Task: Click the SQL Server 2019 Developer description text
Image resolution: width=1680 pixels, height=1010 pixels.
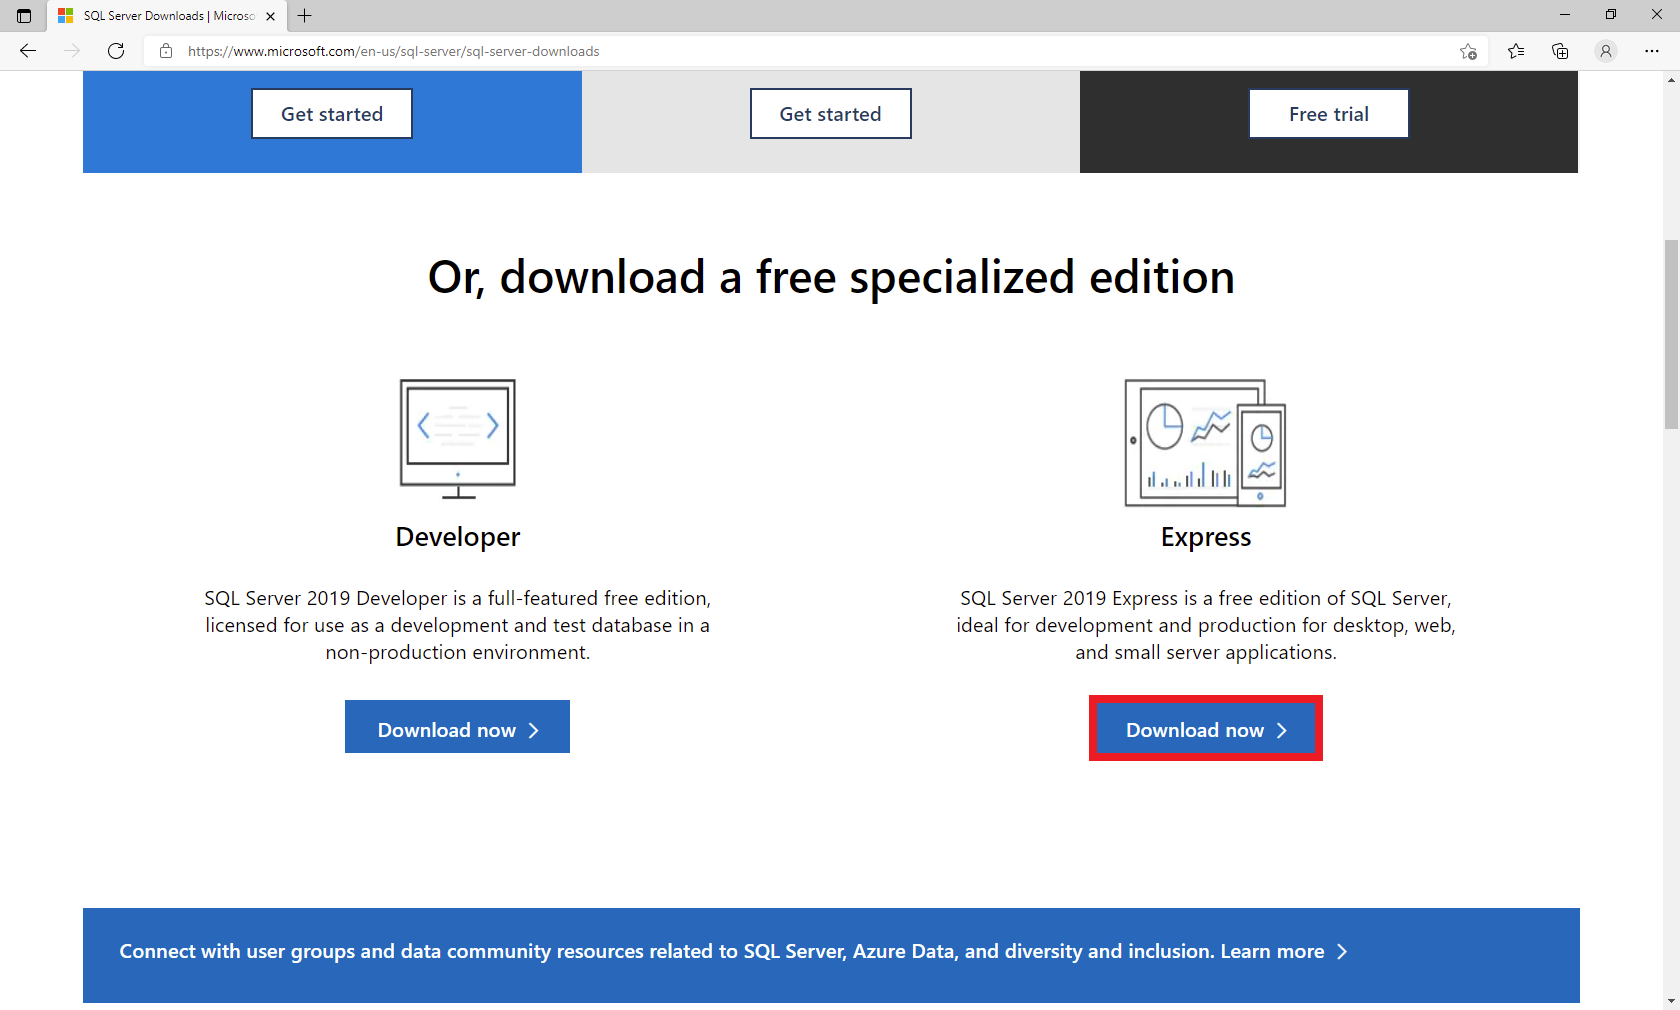Action: [x=458, y=625]
